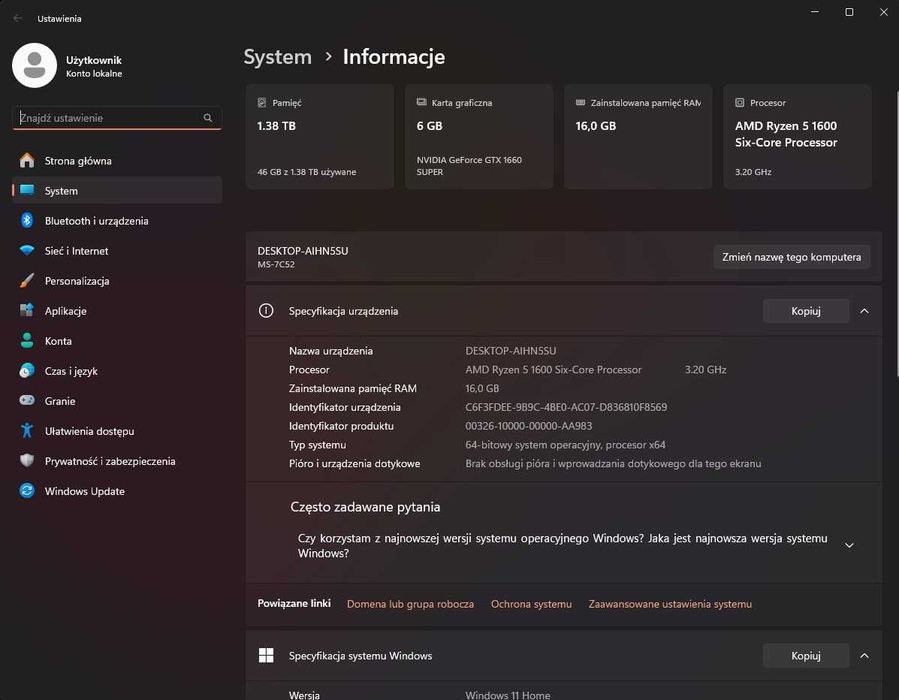Open the Personalizacja section

pyautogui.click(x=117, y=281)
